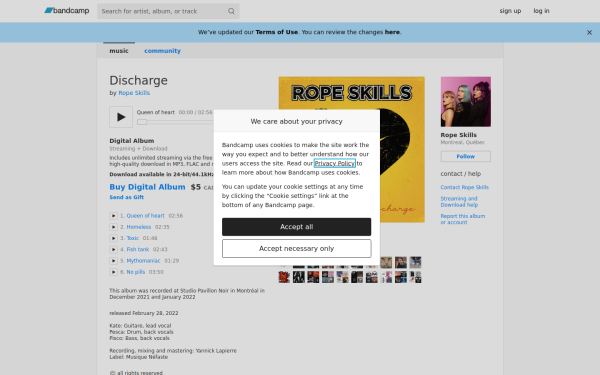Click Send as Gift
The image size is (600, 375).
click(126, 197)
